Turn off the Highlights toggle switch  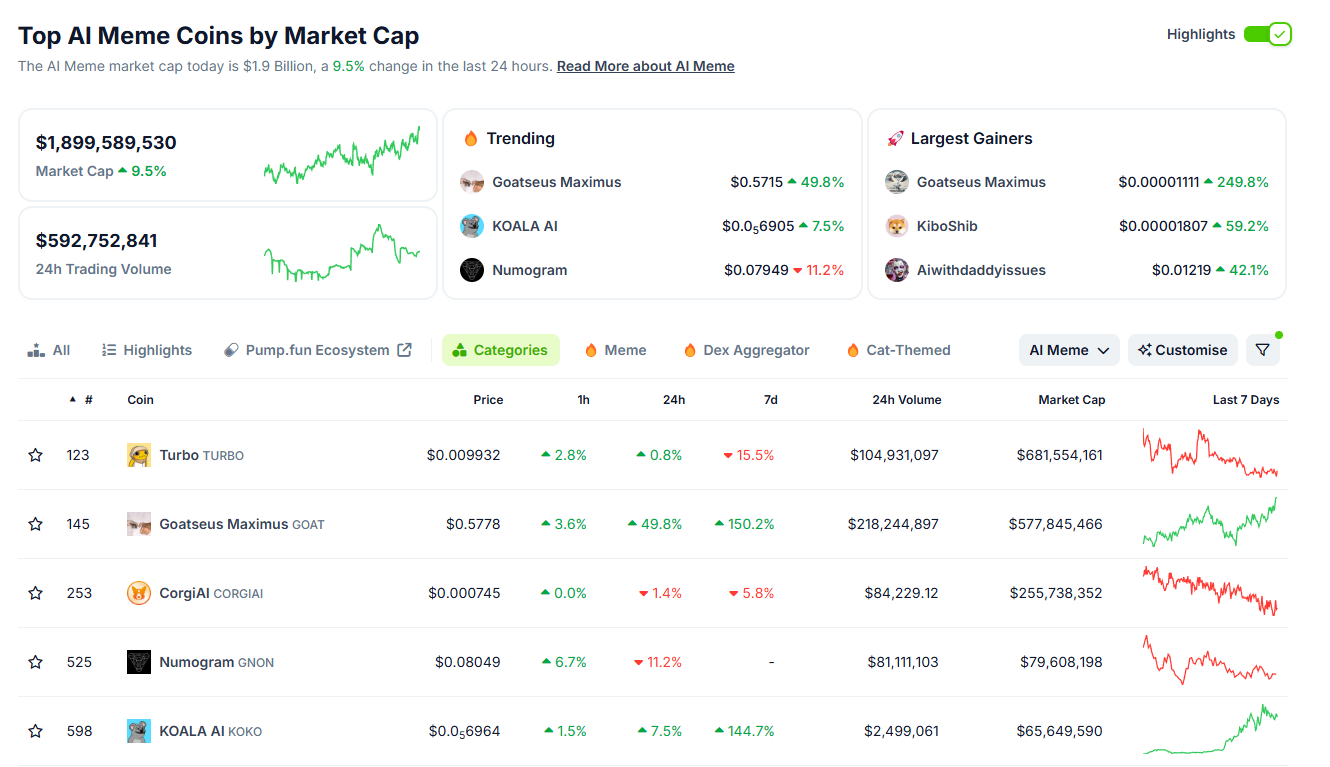[x=1267, y=34]
